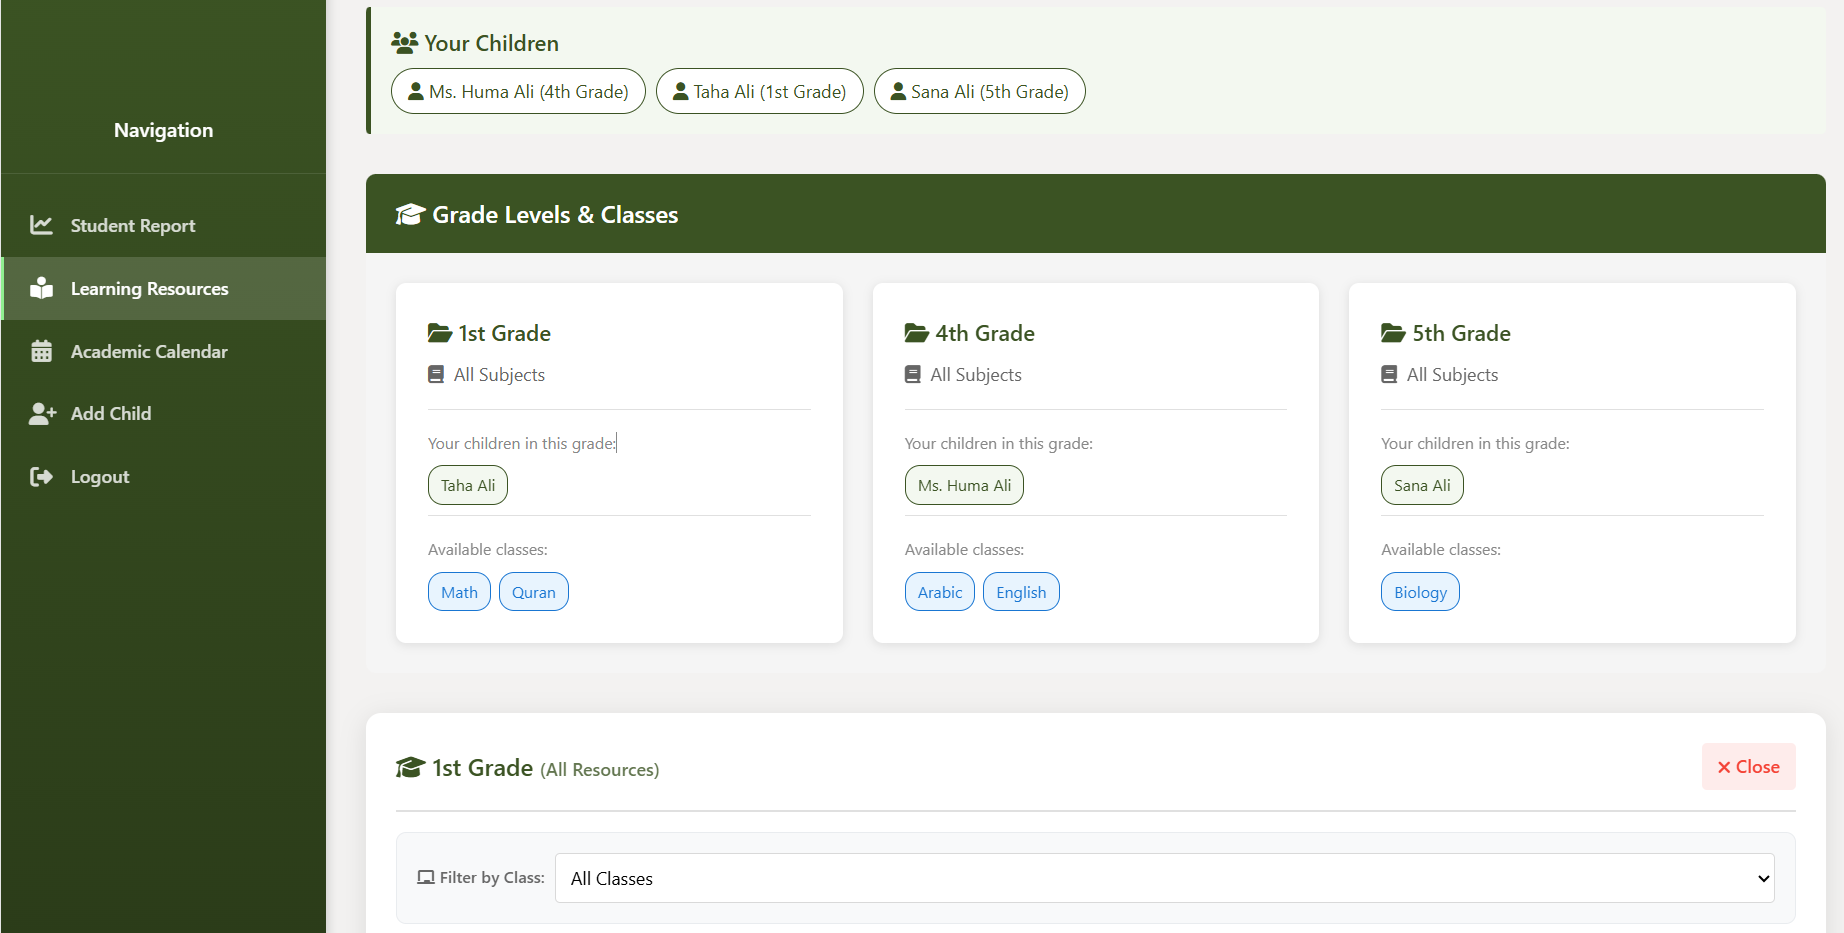
Task: Click the Ms. Huma Ali badge in 4th Grade card
Action: 964,485
